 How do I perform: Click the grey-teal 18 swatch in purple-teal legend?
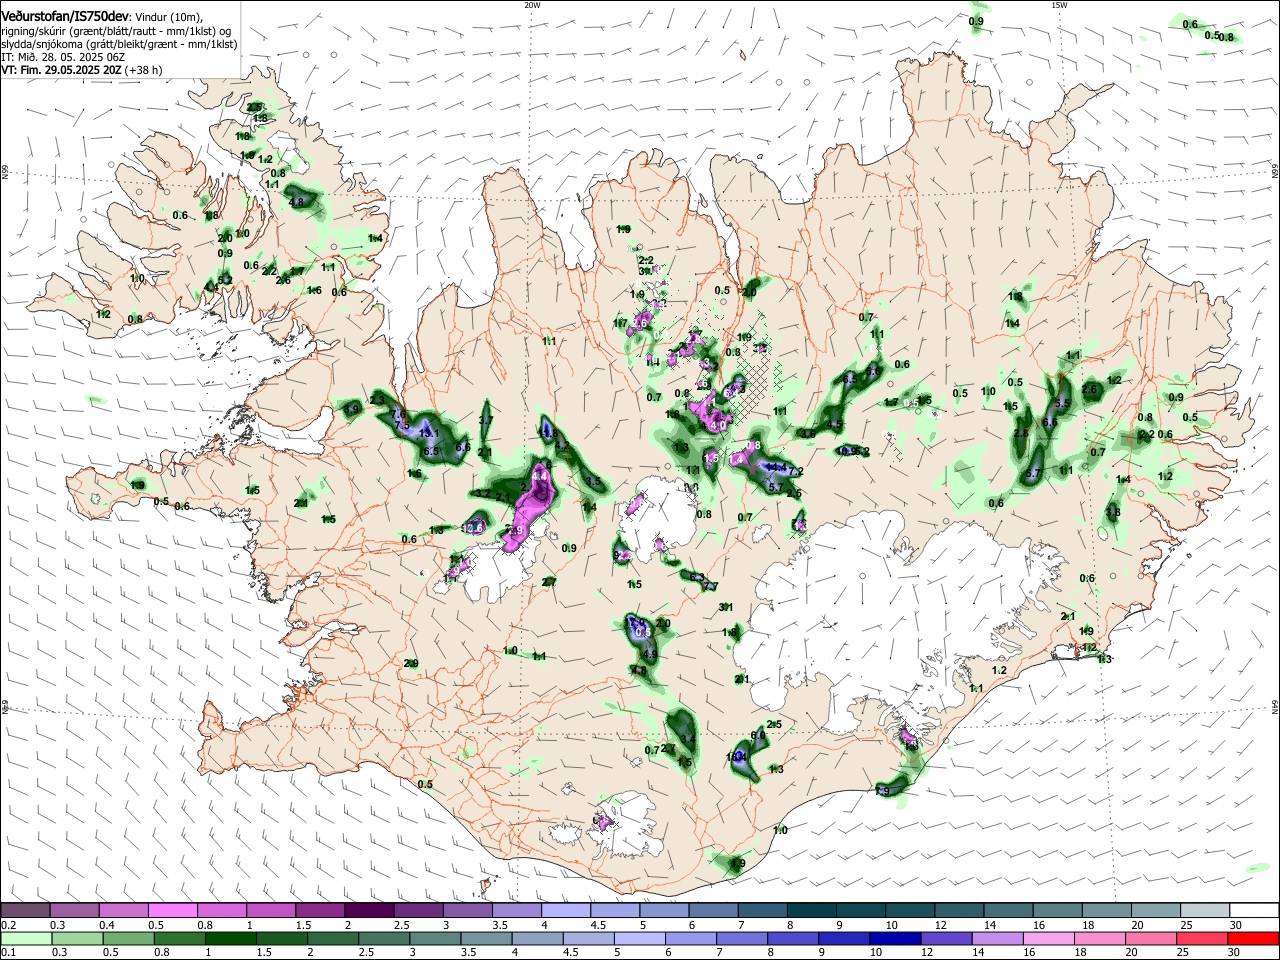point(1107,911)
